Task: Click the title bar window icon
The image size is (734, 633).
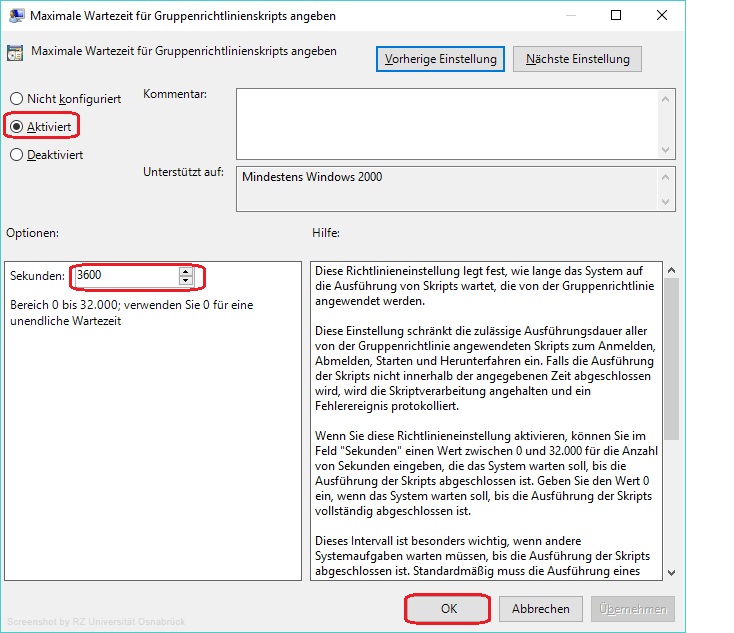Action: tap(17, 16)
